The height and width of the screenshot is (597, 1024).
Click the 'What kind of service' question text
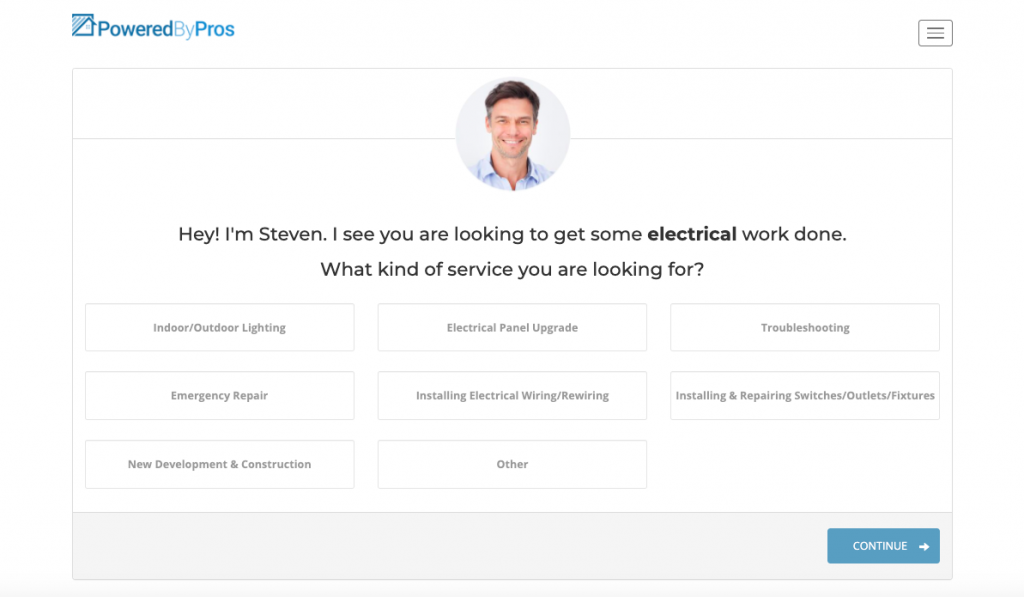click(512, 269)
